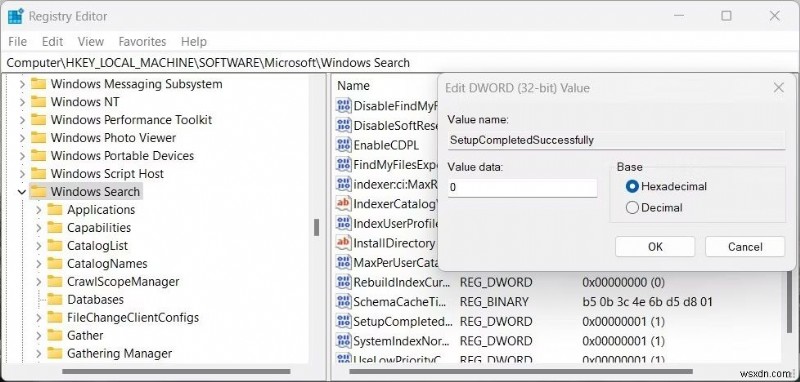Click the SystemIndexNor... value icon
The height and width of the screenshot is (382, 800).
344,341
